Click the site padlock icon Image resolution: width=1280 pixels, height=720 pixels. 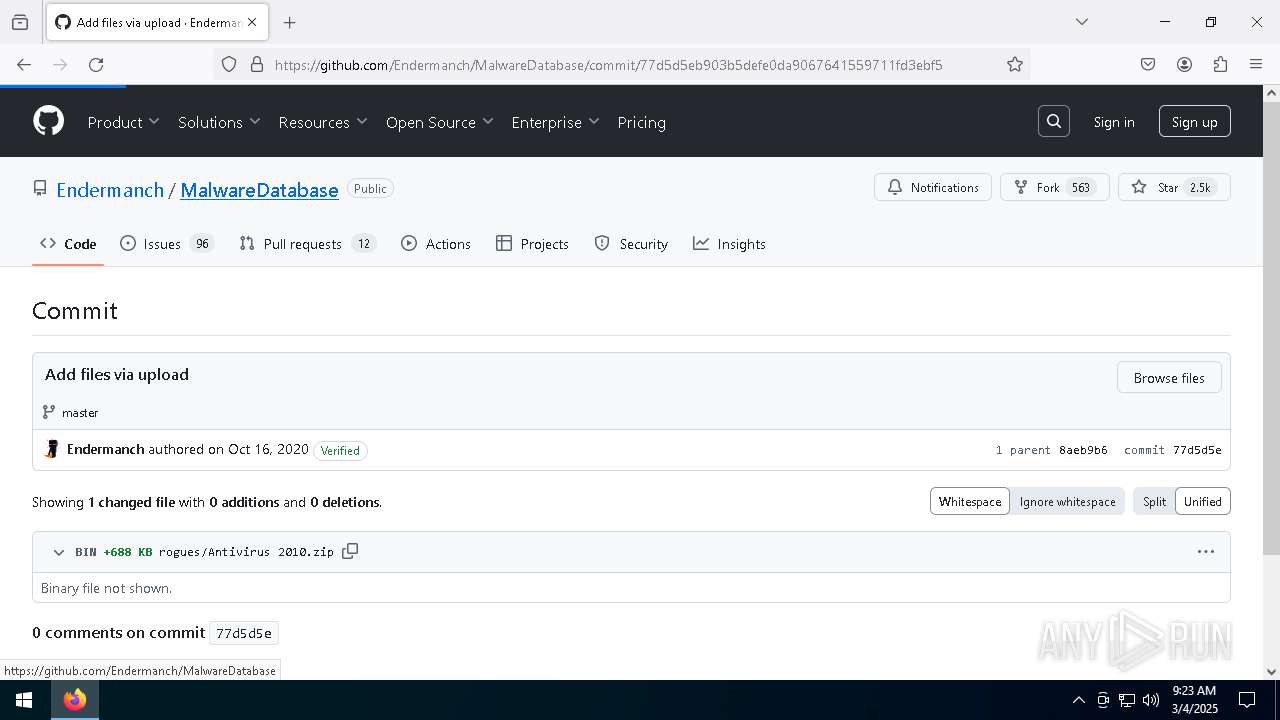(x=257, y=64)
